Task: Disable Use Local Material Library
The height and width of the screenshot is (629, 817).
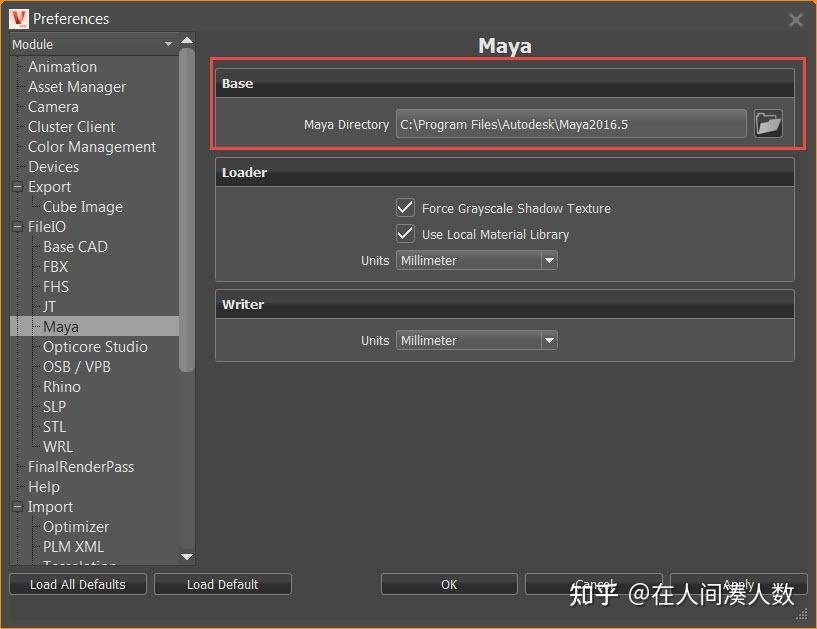Action: 405,234
